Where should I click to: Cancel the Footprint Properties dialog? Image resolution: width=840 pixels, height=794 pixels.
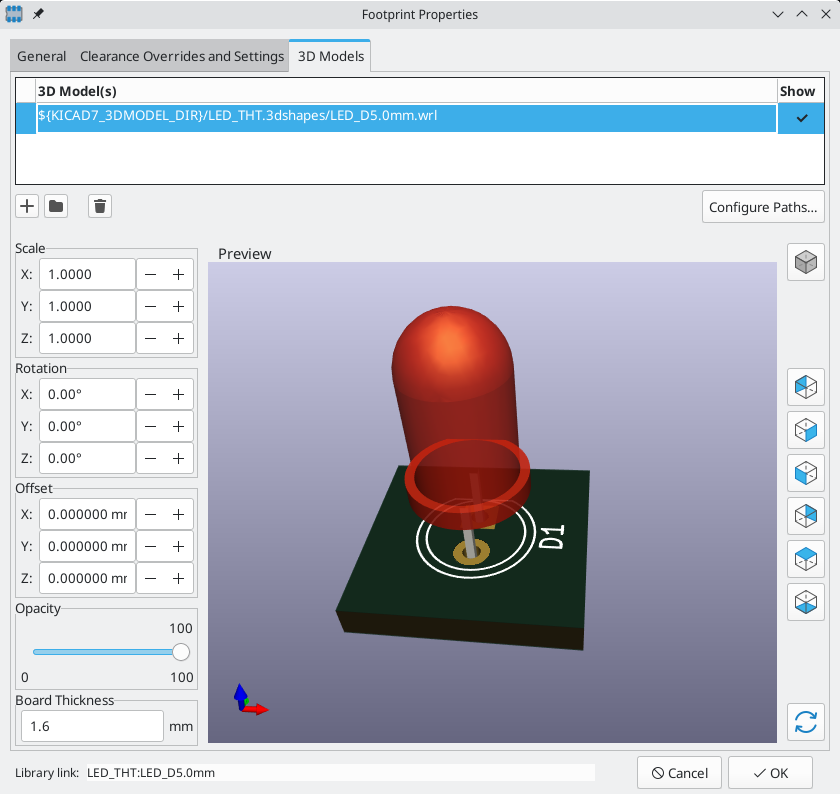point(679,772)
